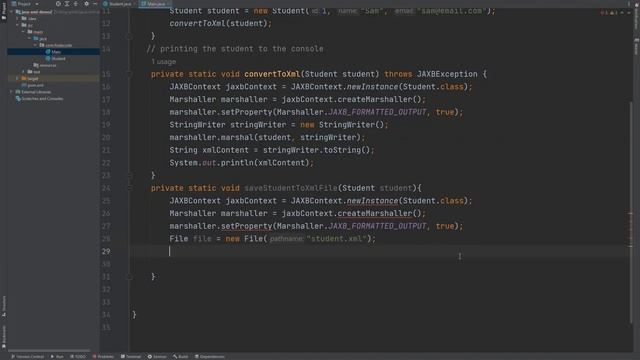Click underlined setProperty on line 27
640x360 pixels.
pyautogui.click(x=246, y=226)
